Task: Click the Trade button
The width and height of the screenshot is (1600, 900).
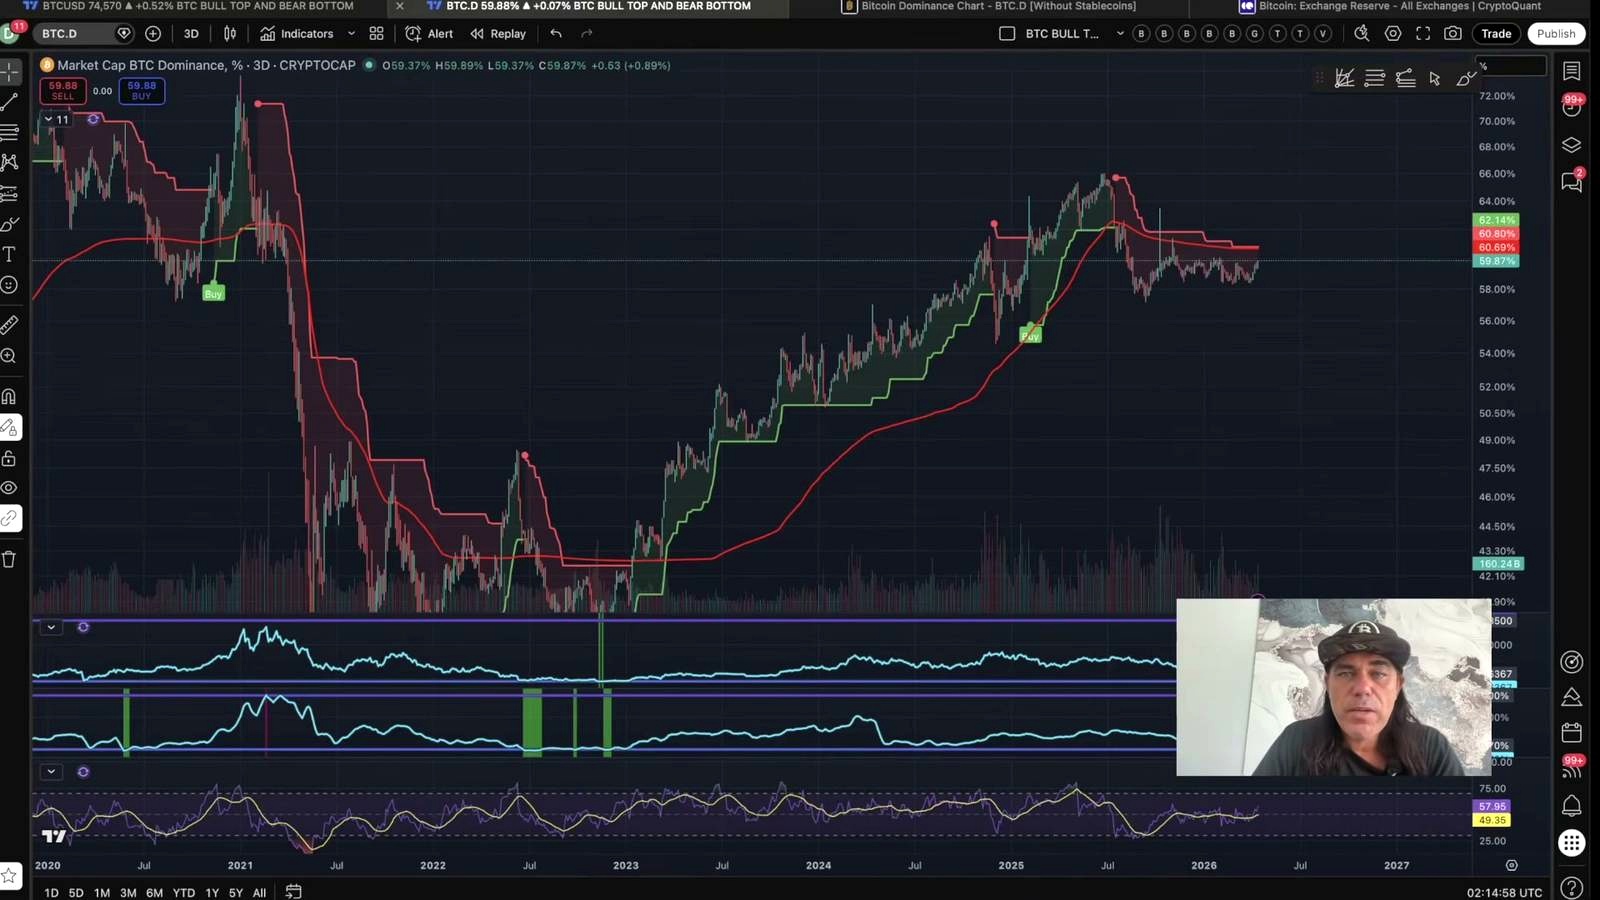Action: coord(1496,33)
